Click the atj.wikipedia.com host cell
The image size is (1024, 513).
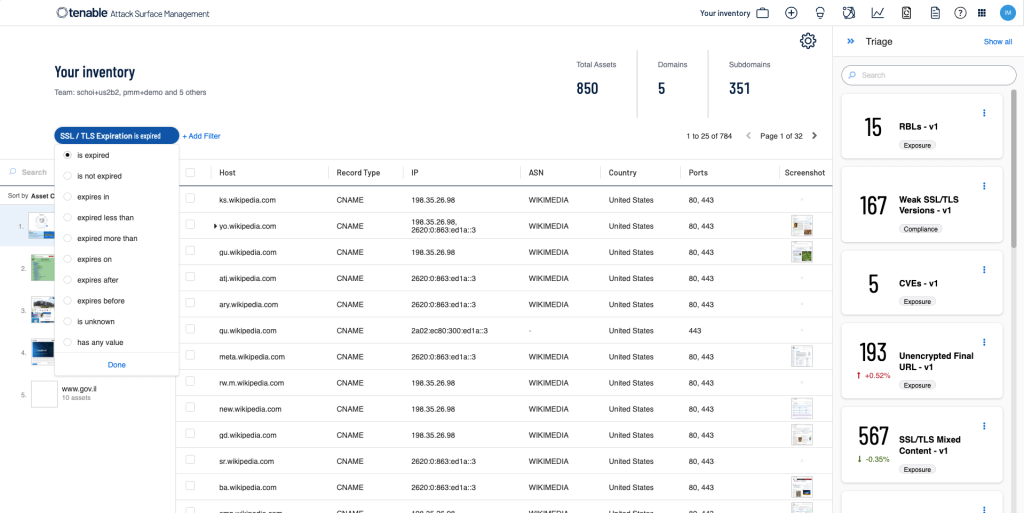click(x=248, y=278)
